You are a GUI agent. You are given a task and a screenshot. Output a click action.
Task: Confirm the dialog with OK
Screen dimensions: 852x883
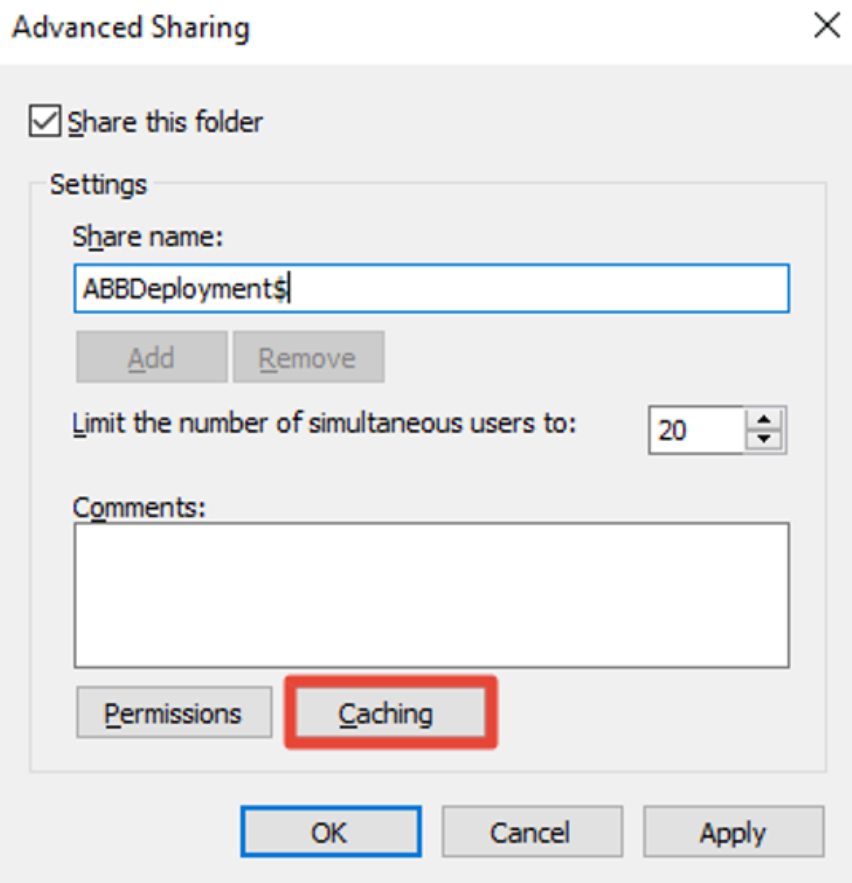[x=331, y=832]
